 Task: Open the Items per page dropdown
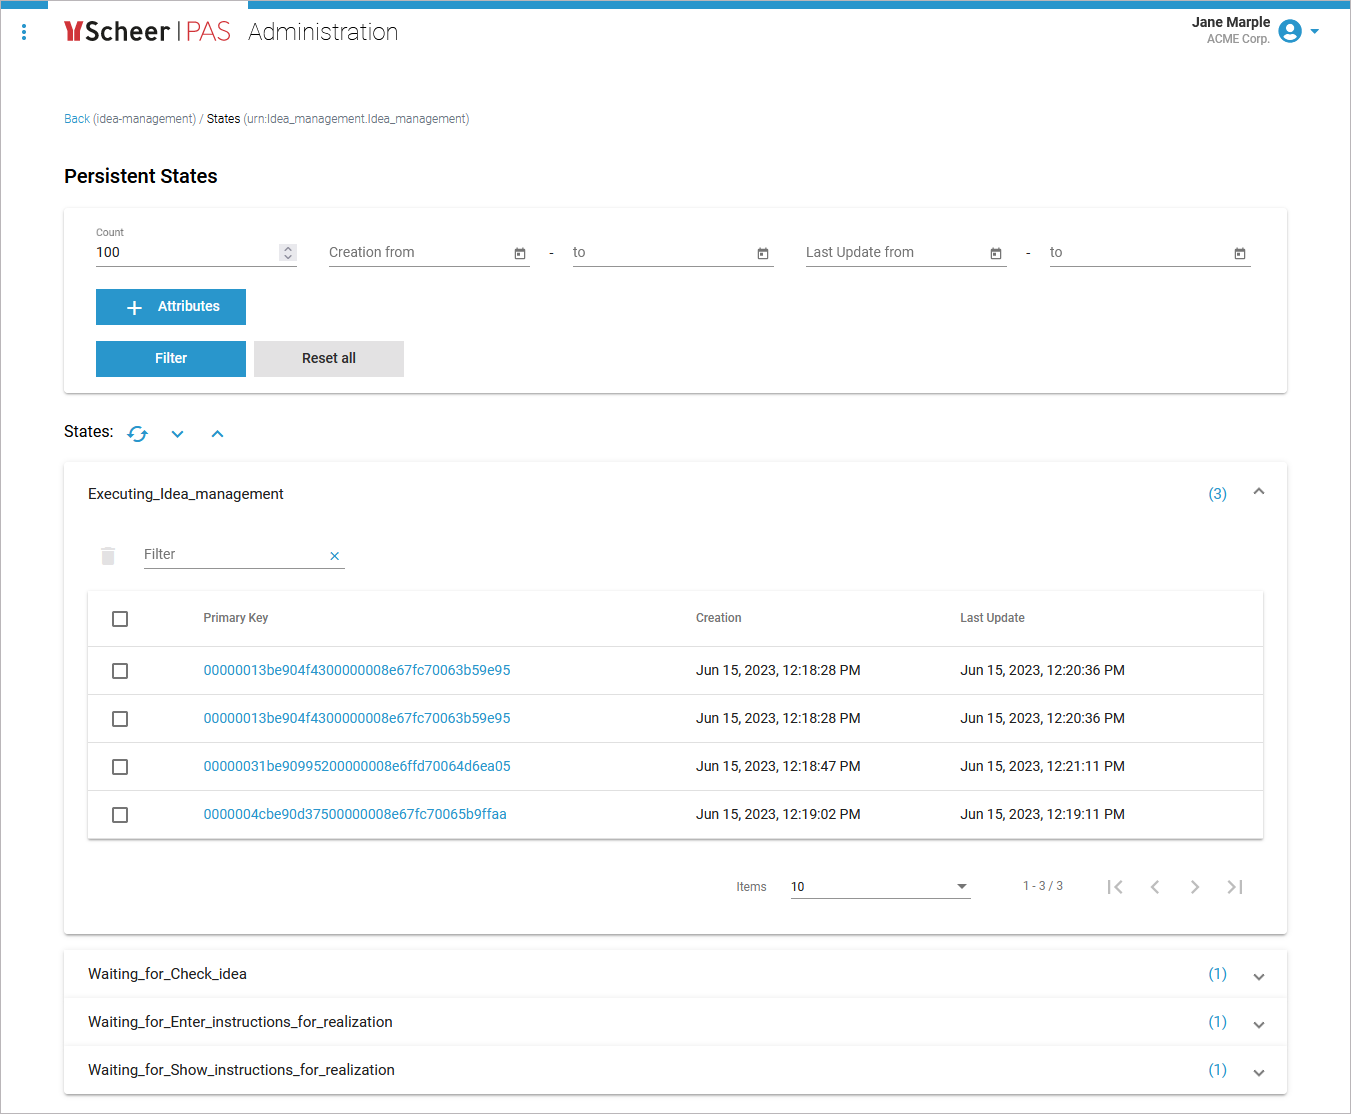[x=880, y=887]
